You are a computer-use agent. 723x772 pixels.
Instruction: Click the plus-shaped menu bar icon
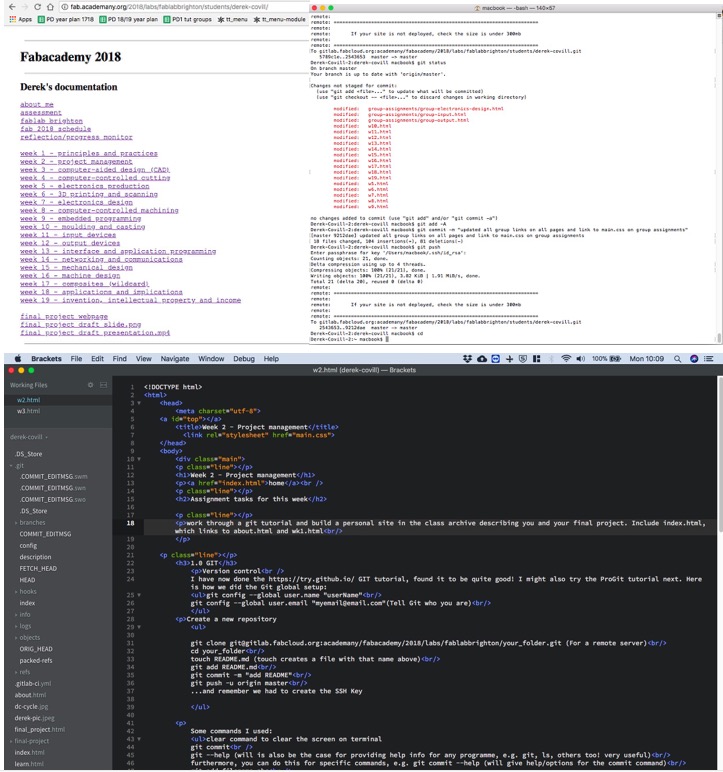[509, 359]
